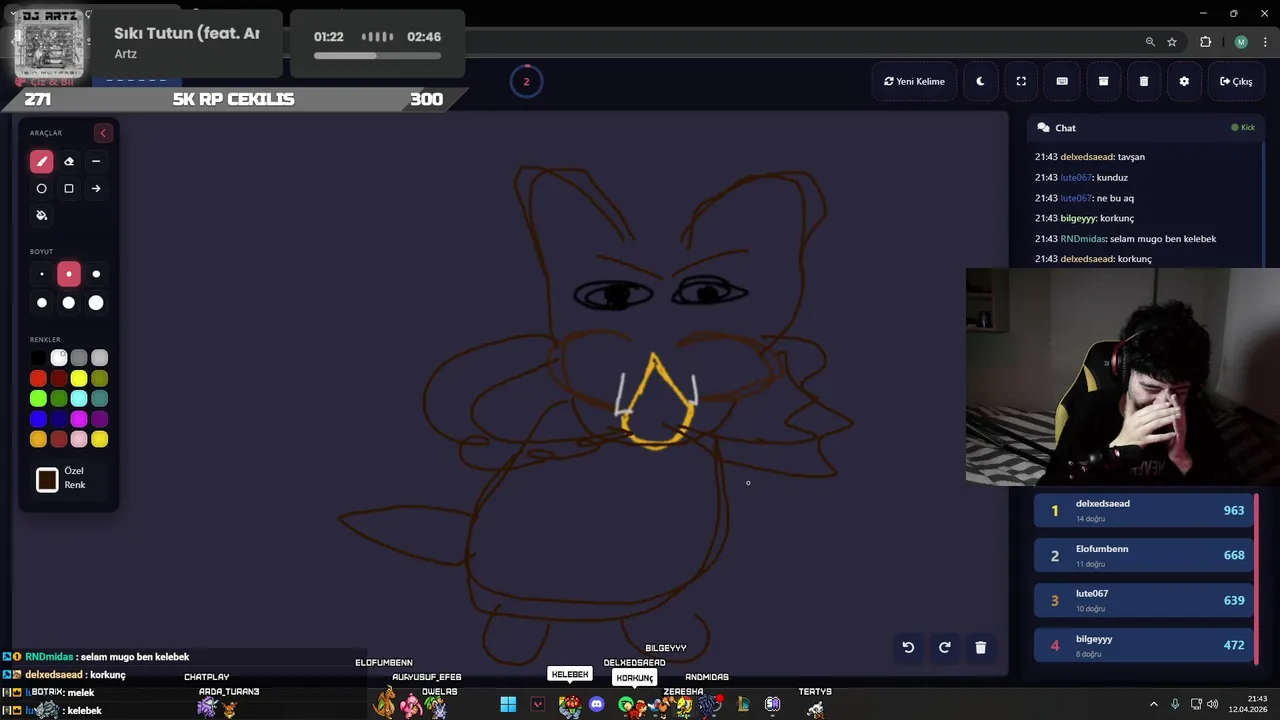Viewport: 1280px width, 720px height.
Task: Pick the dark red color swatch
Action: click(x=59, y=378)
